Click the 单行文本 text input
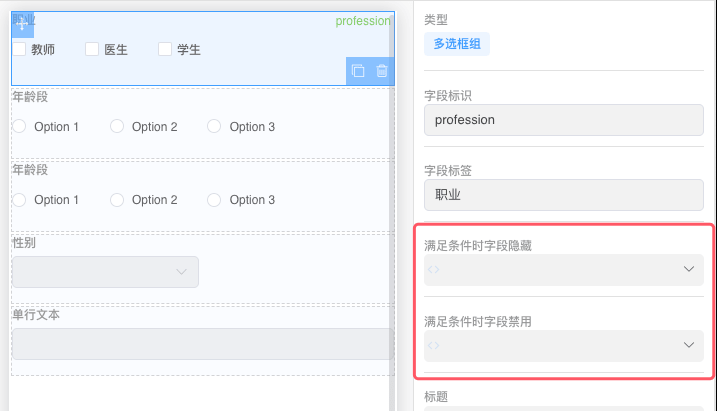This screenshot has width=717, height=411. (x=201, y=344)
